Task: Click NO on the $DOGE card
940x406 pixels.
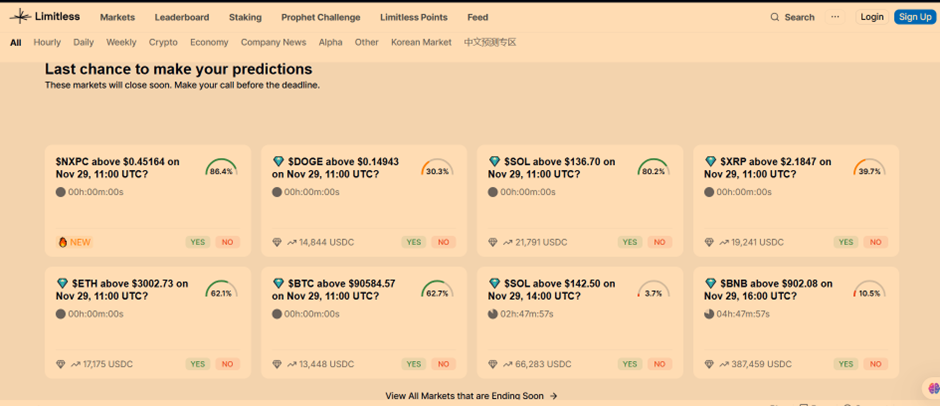Action: tap(444, 242)
